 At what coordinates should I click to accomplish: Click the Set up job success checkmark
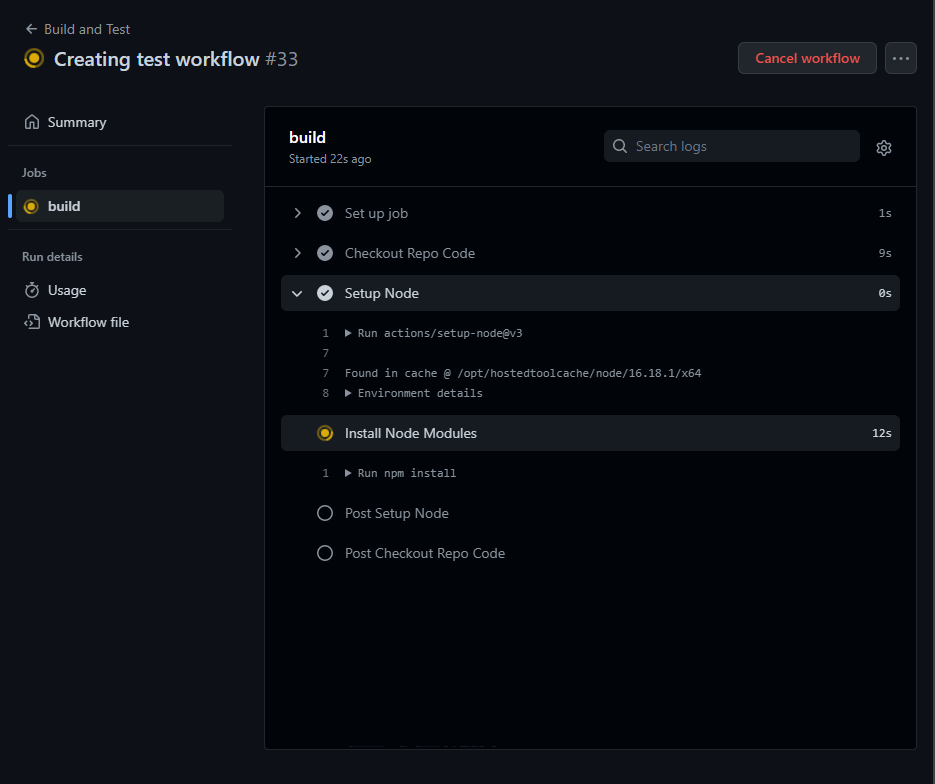coord(325,213)
